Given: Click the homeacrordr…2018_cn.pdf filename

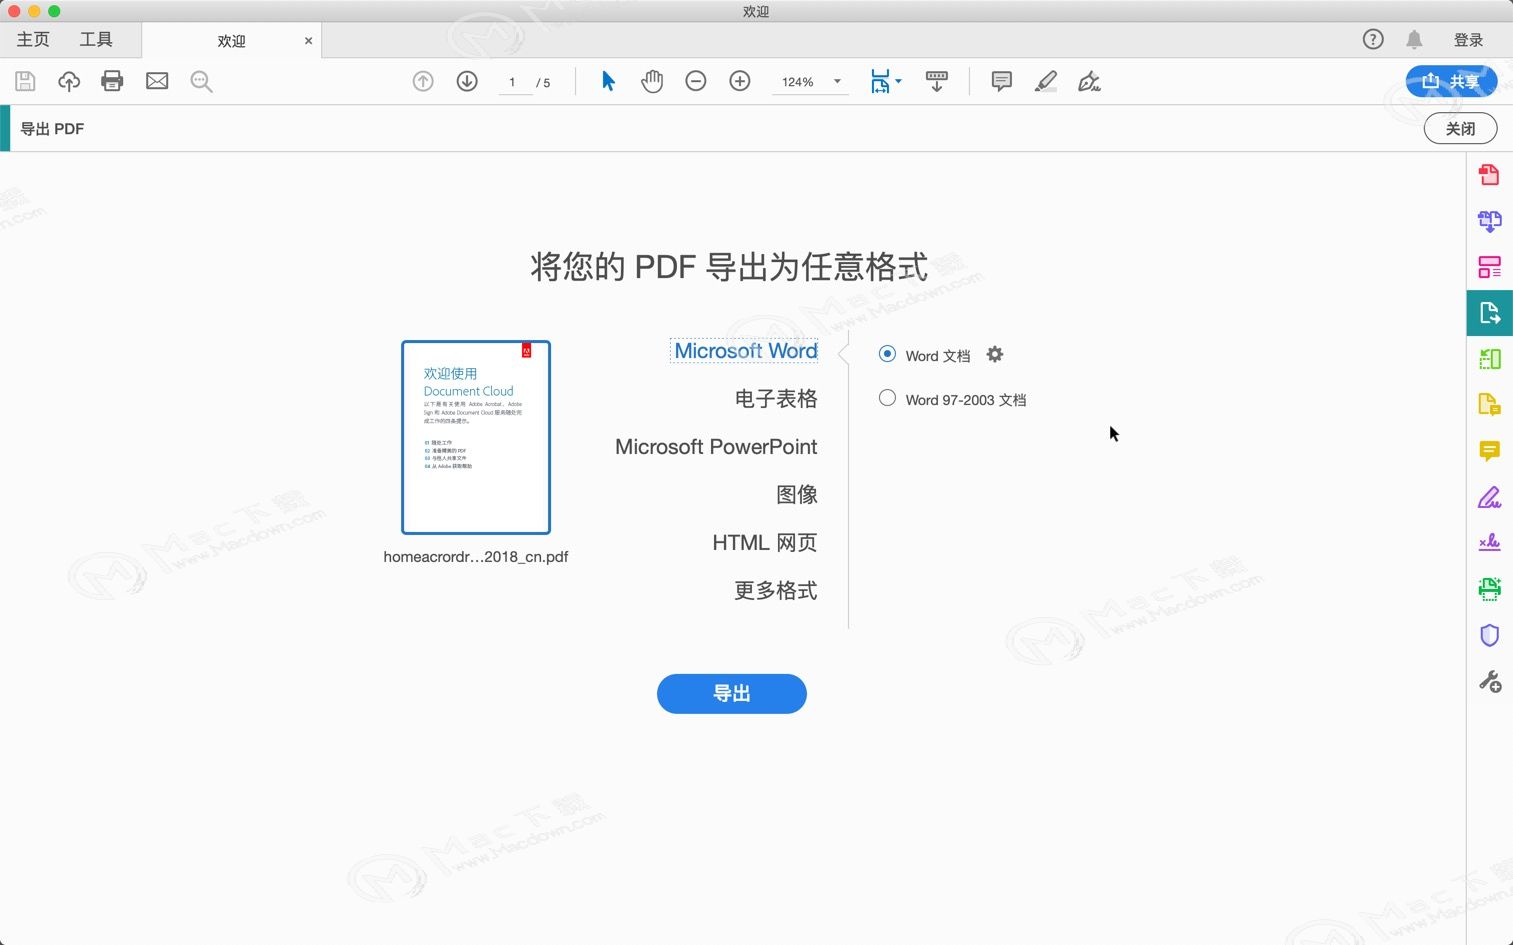Looking at the screenshot, I should click(476, 557).
